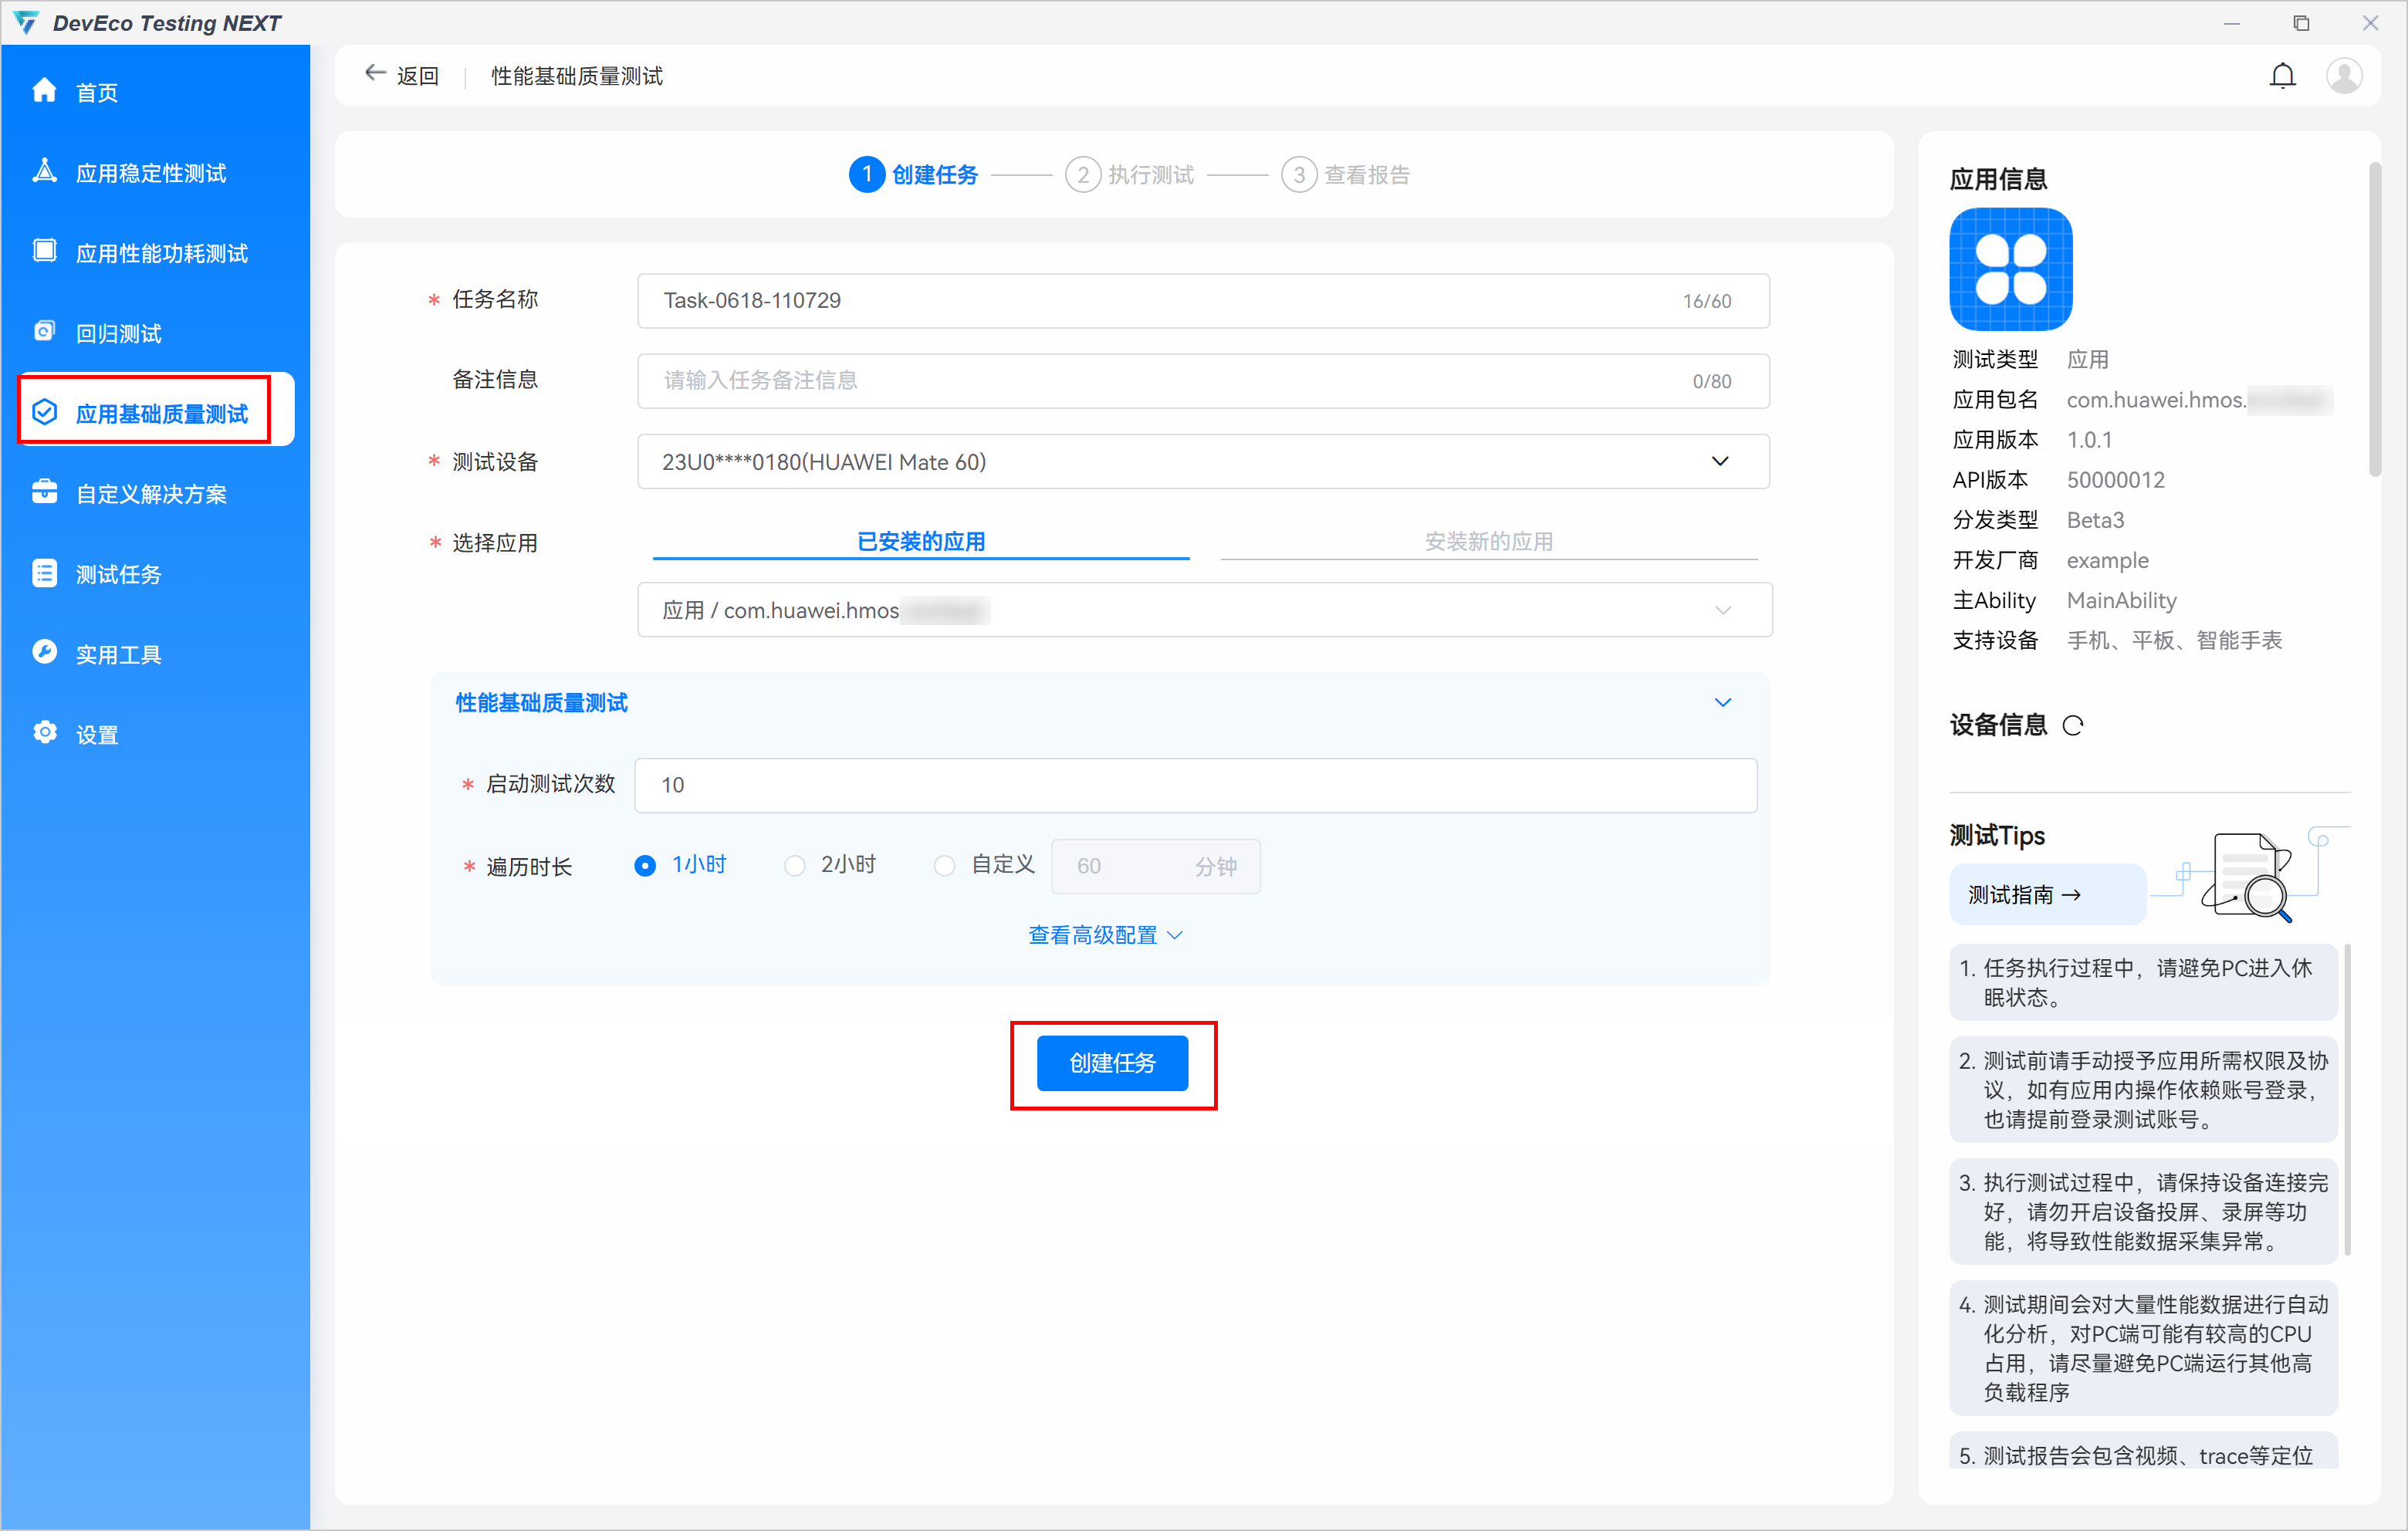Open the custom solutions briefcase icon
This screenshot has width=2408, height=1531.
coord(44,492)
